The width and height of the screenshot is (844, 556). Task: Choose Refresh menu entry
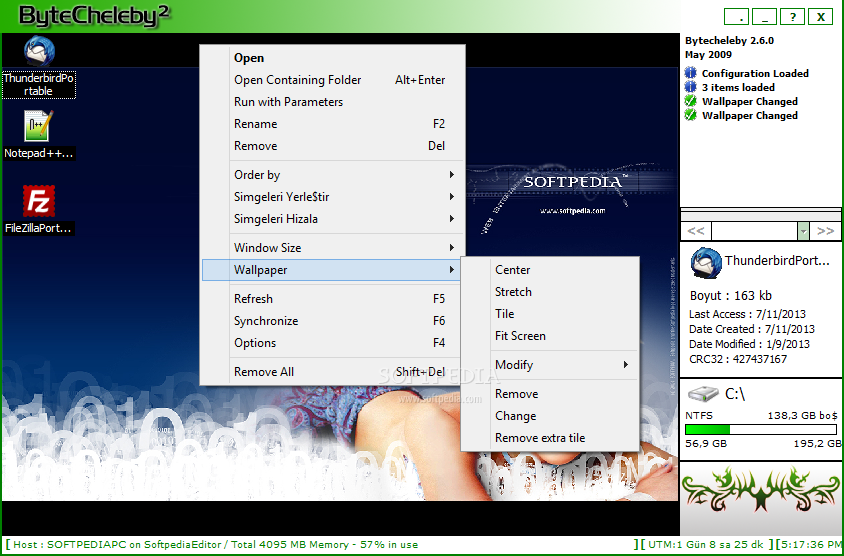click(332, 299)
